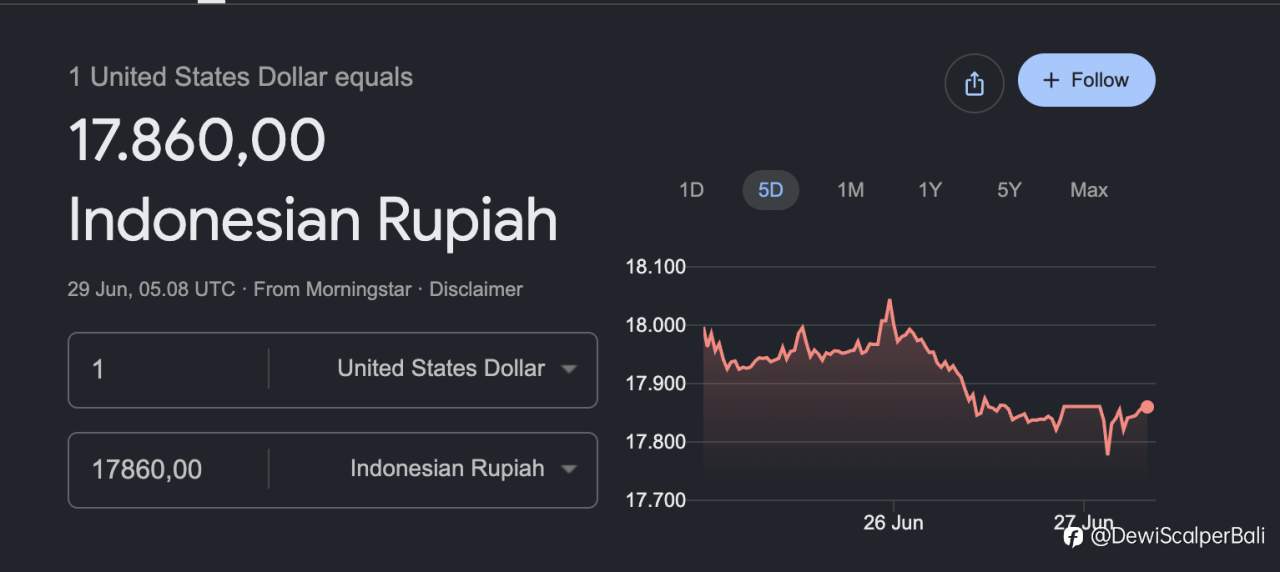Show the Max chart range

pos(1089,190)
